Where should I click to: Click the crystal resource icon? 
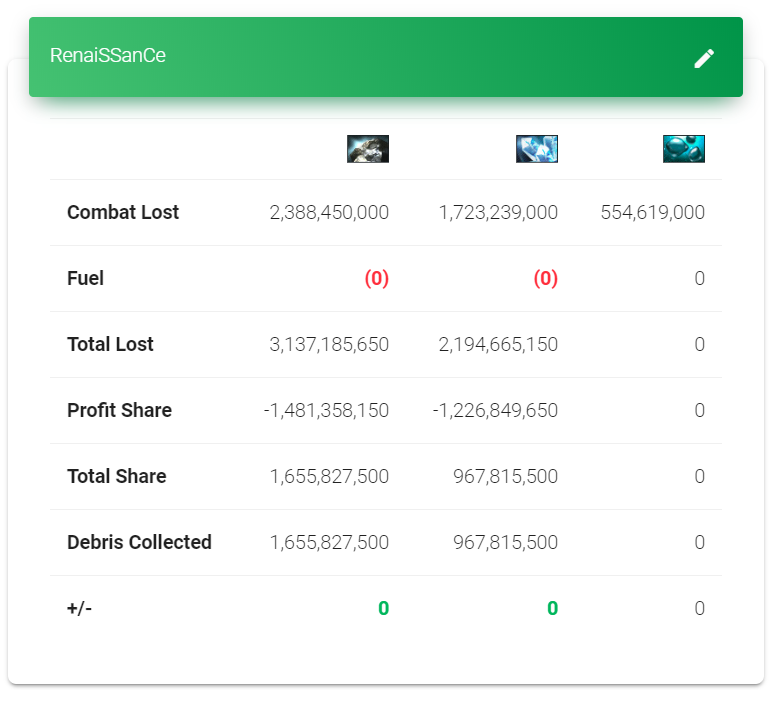click(536, 148)
